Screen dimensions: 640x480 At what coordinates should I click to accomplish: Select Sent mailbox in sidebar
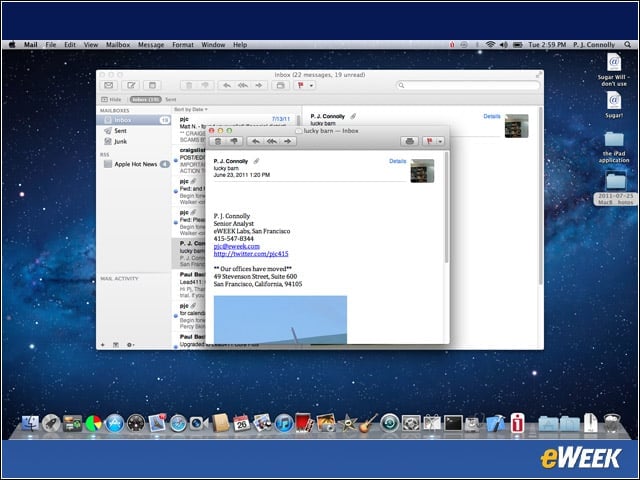[134, 131]
